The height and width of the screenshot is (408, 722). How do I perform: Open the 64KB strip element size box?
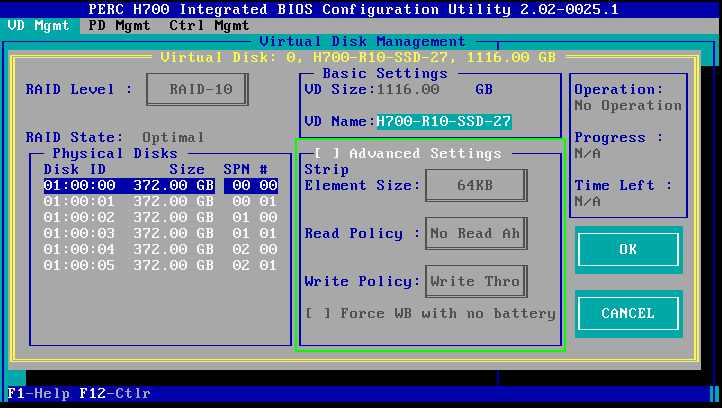click(x=476, y=185)
